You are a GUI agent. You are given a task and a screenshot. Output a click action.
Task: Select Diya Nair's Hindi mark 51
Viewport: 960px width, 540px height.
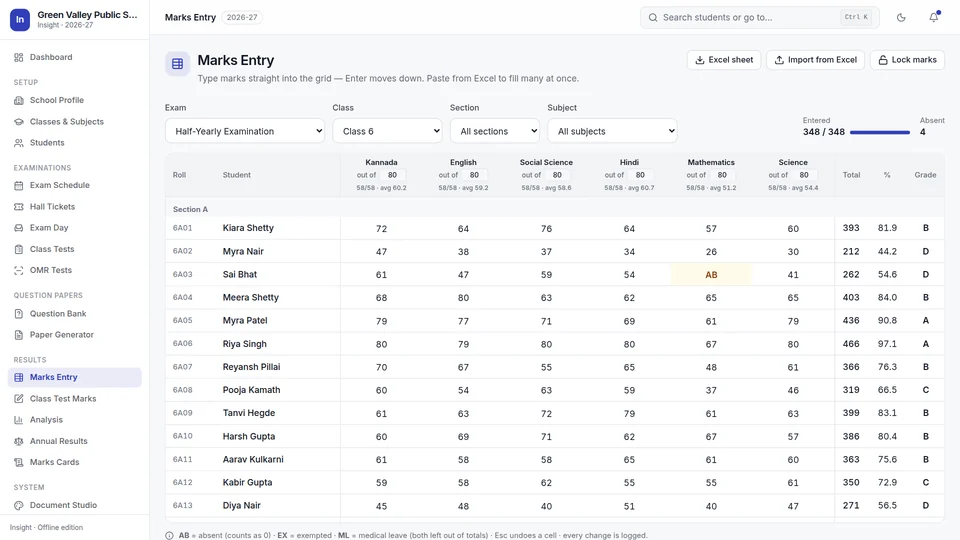coord(629,506)
